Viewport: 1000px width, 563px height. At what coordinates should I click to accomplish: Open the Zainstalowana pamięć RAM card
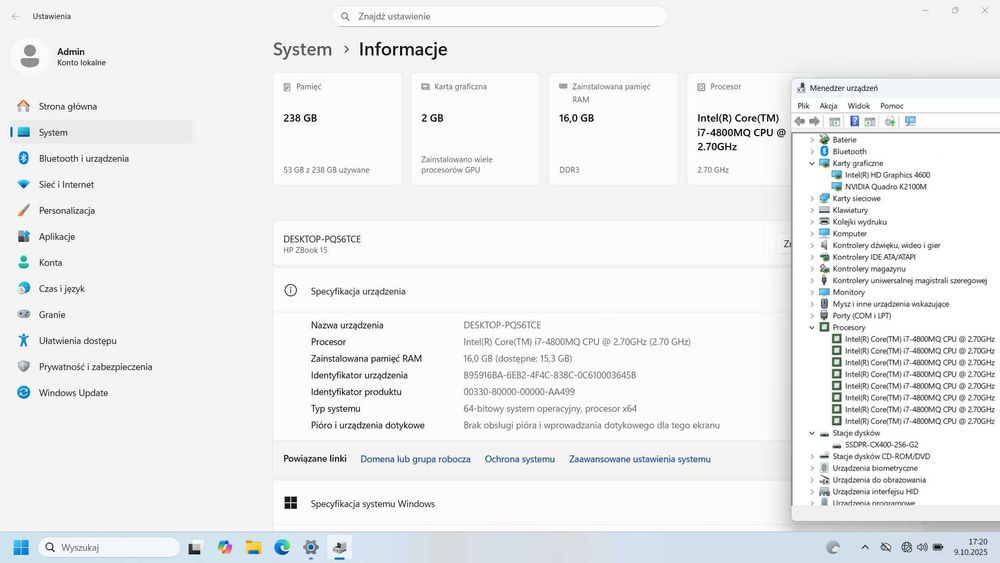coord(613,129)
